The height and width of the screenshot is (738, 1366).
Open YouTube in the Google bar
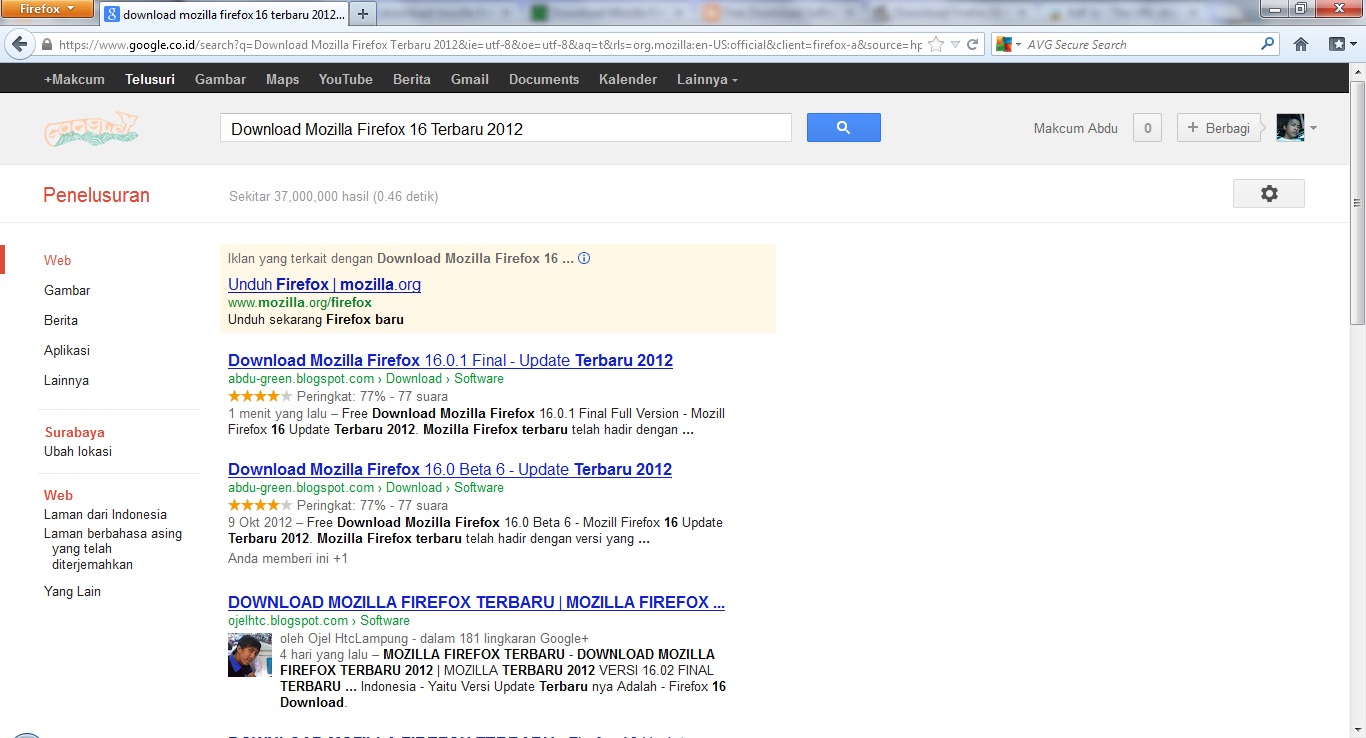click(x=346, y=79)
